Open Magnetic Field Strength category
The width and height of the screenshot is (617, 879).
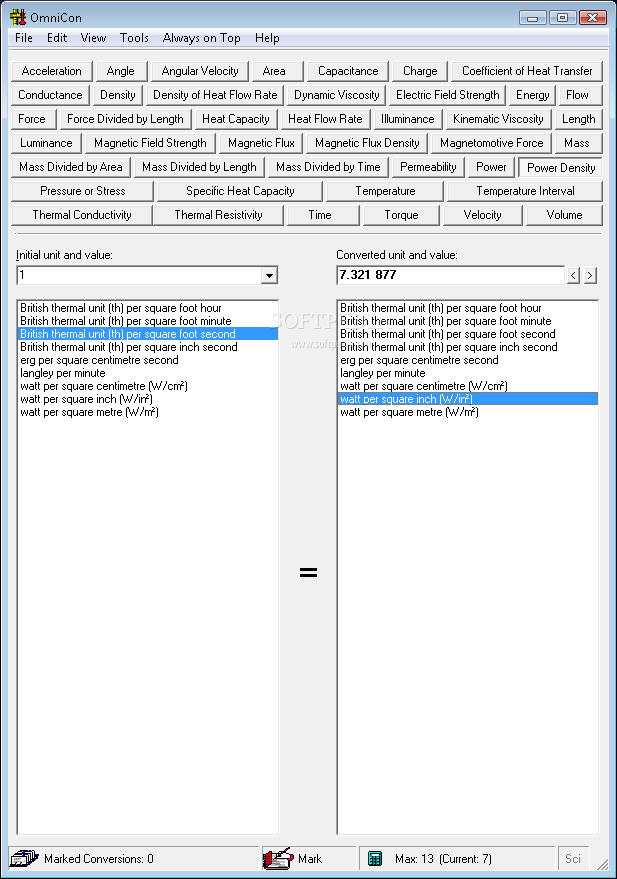(150, 144)
